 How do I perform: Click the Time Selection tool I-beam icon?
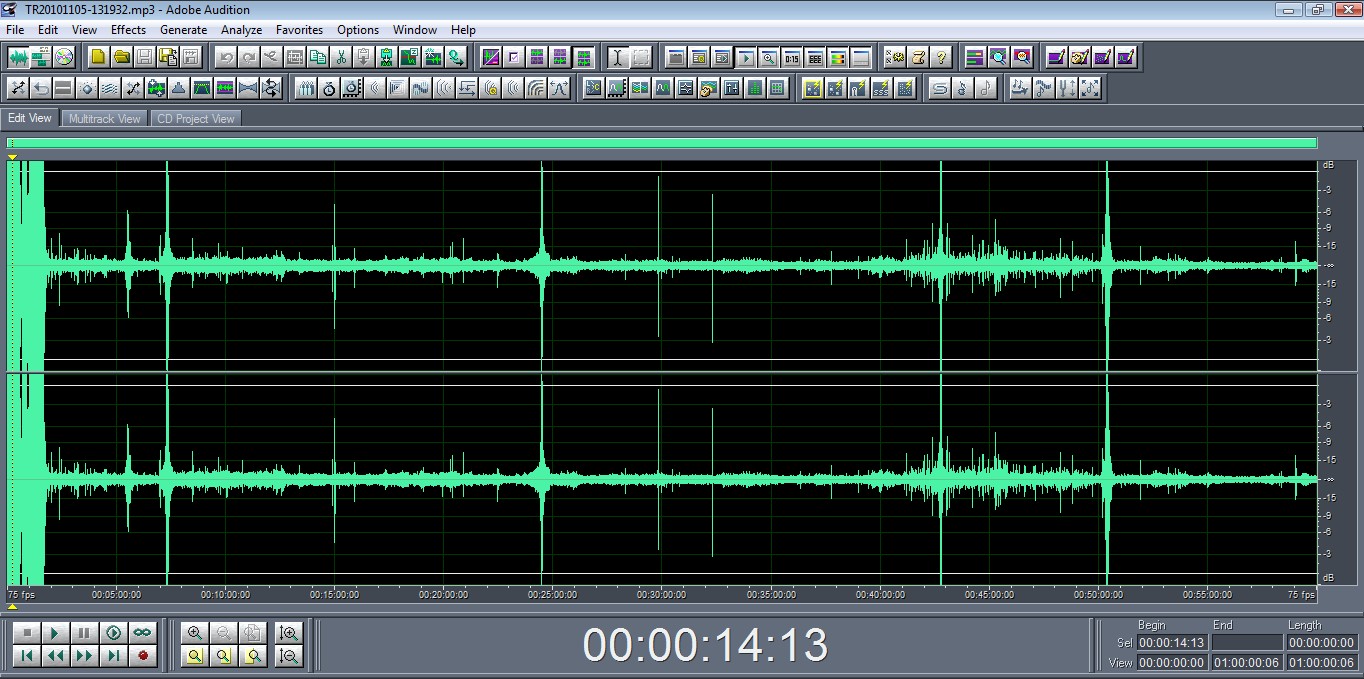(x=617, y=57)
